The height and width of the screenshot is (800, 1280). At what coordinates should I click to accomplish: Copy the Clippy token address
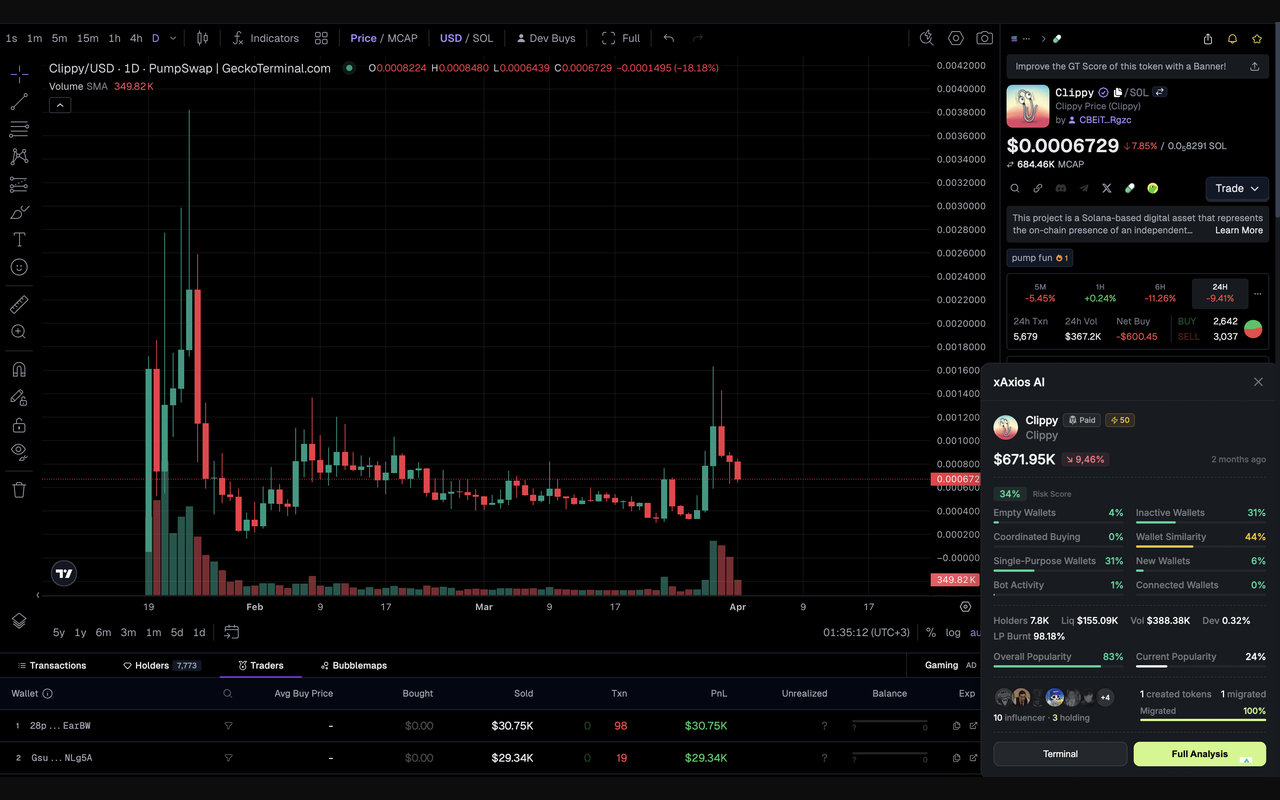(1118, 92)
